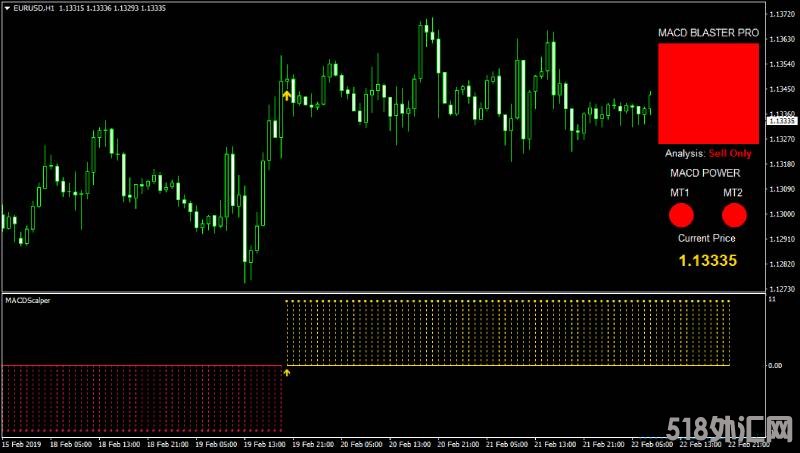This screenshot has width=800, height=453.
Task: Click the large red MACD Blaster Pro signal box
Action: 708,93
